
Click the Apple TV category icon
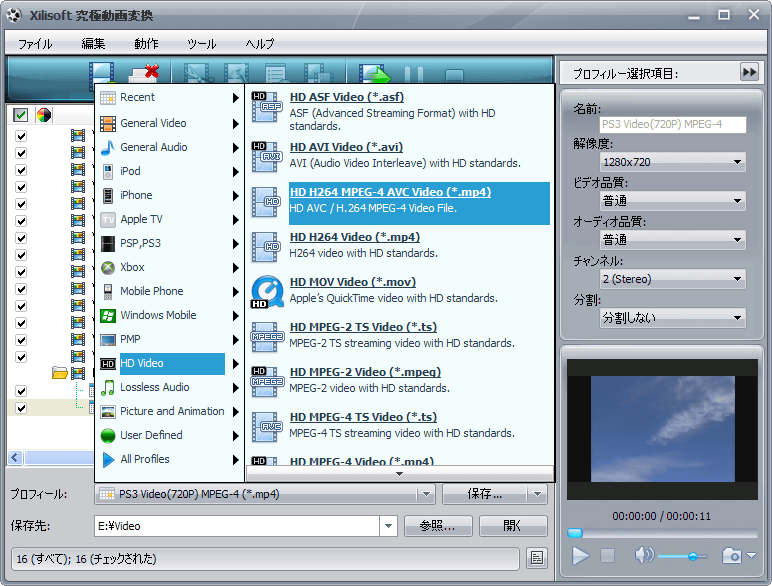pyautogui.click(x=108, y=220)
